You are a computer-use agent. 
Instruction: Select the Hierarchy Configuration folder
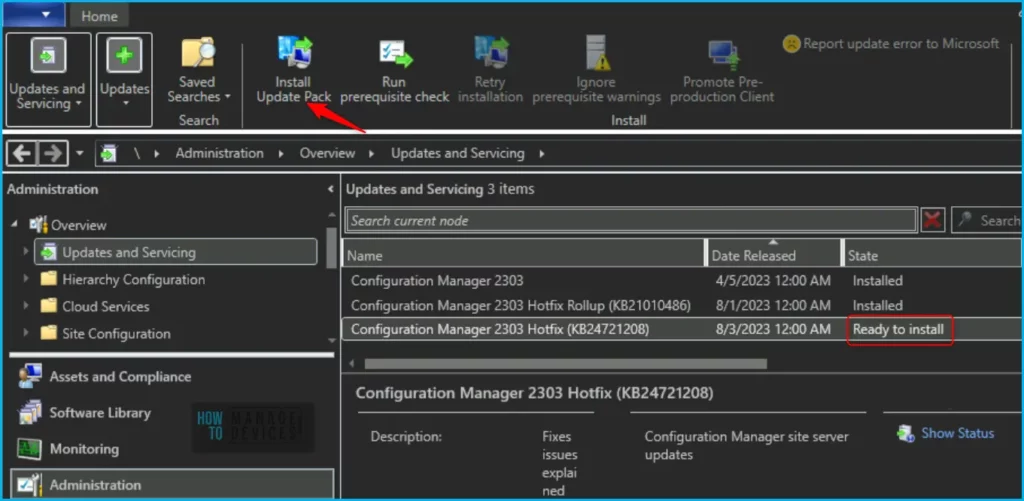133,280
